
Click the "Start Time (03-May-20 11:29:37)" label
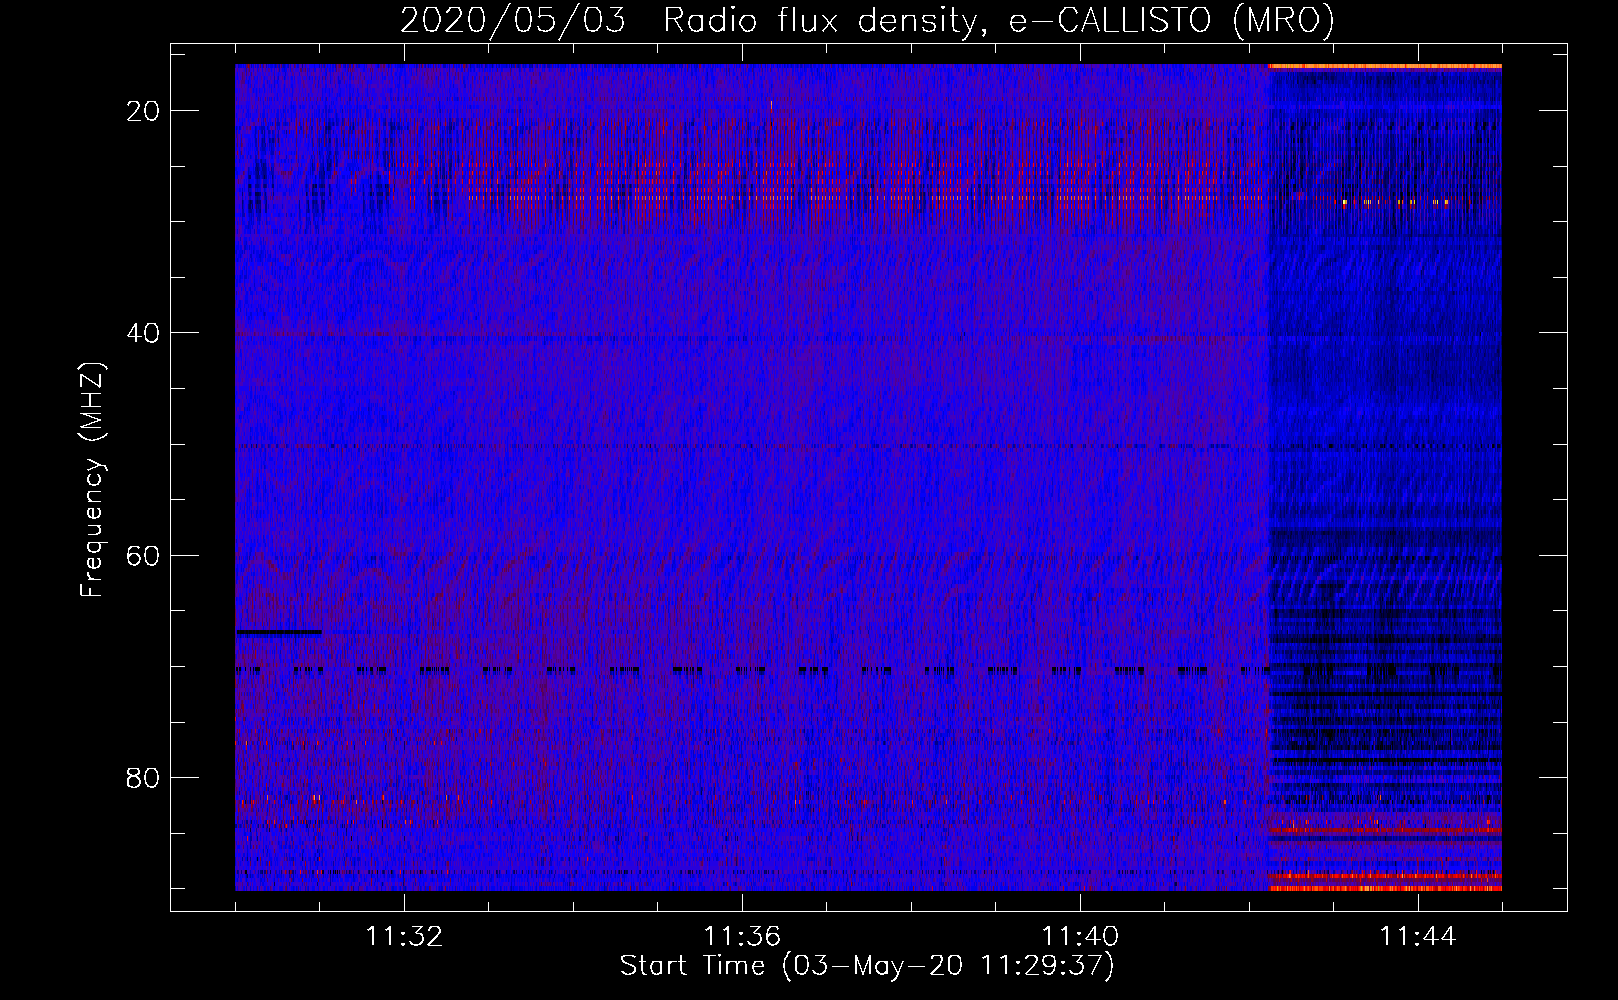[867, 966]
